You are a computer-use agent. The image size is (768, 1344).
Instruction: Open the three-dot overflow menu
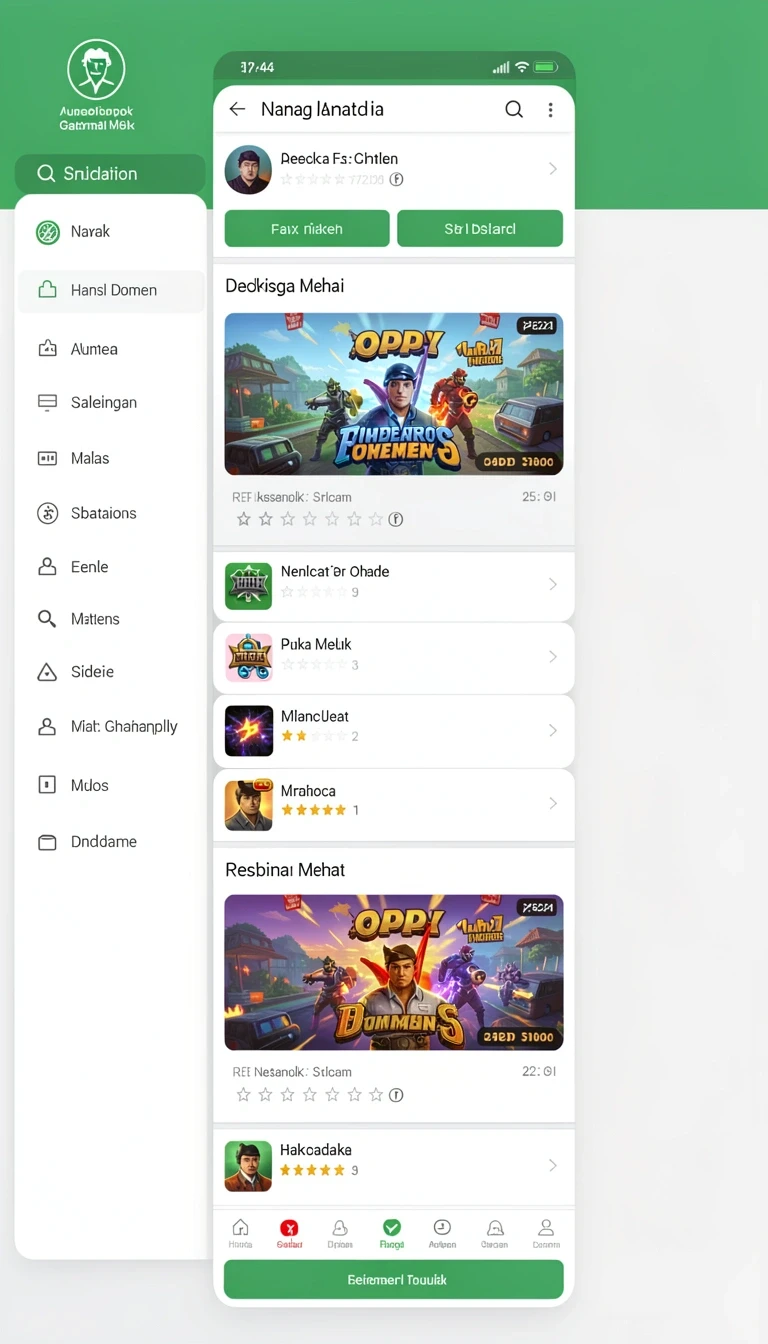coord(550,110)
